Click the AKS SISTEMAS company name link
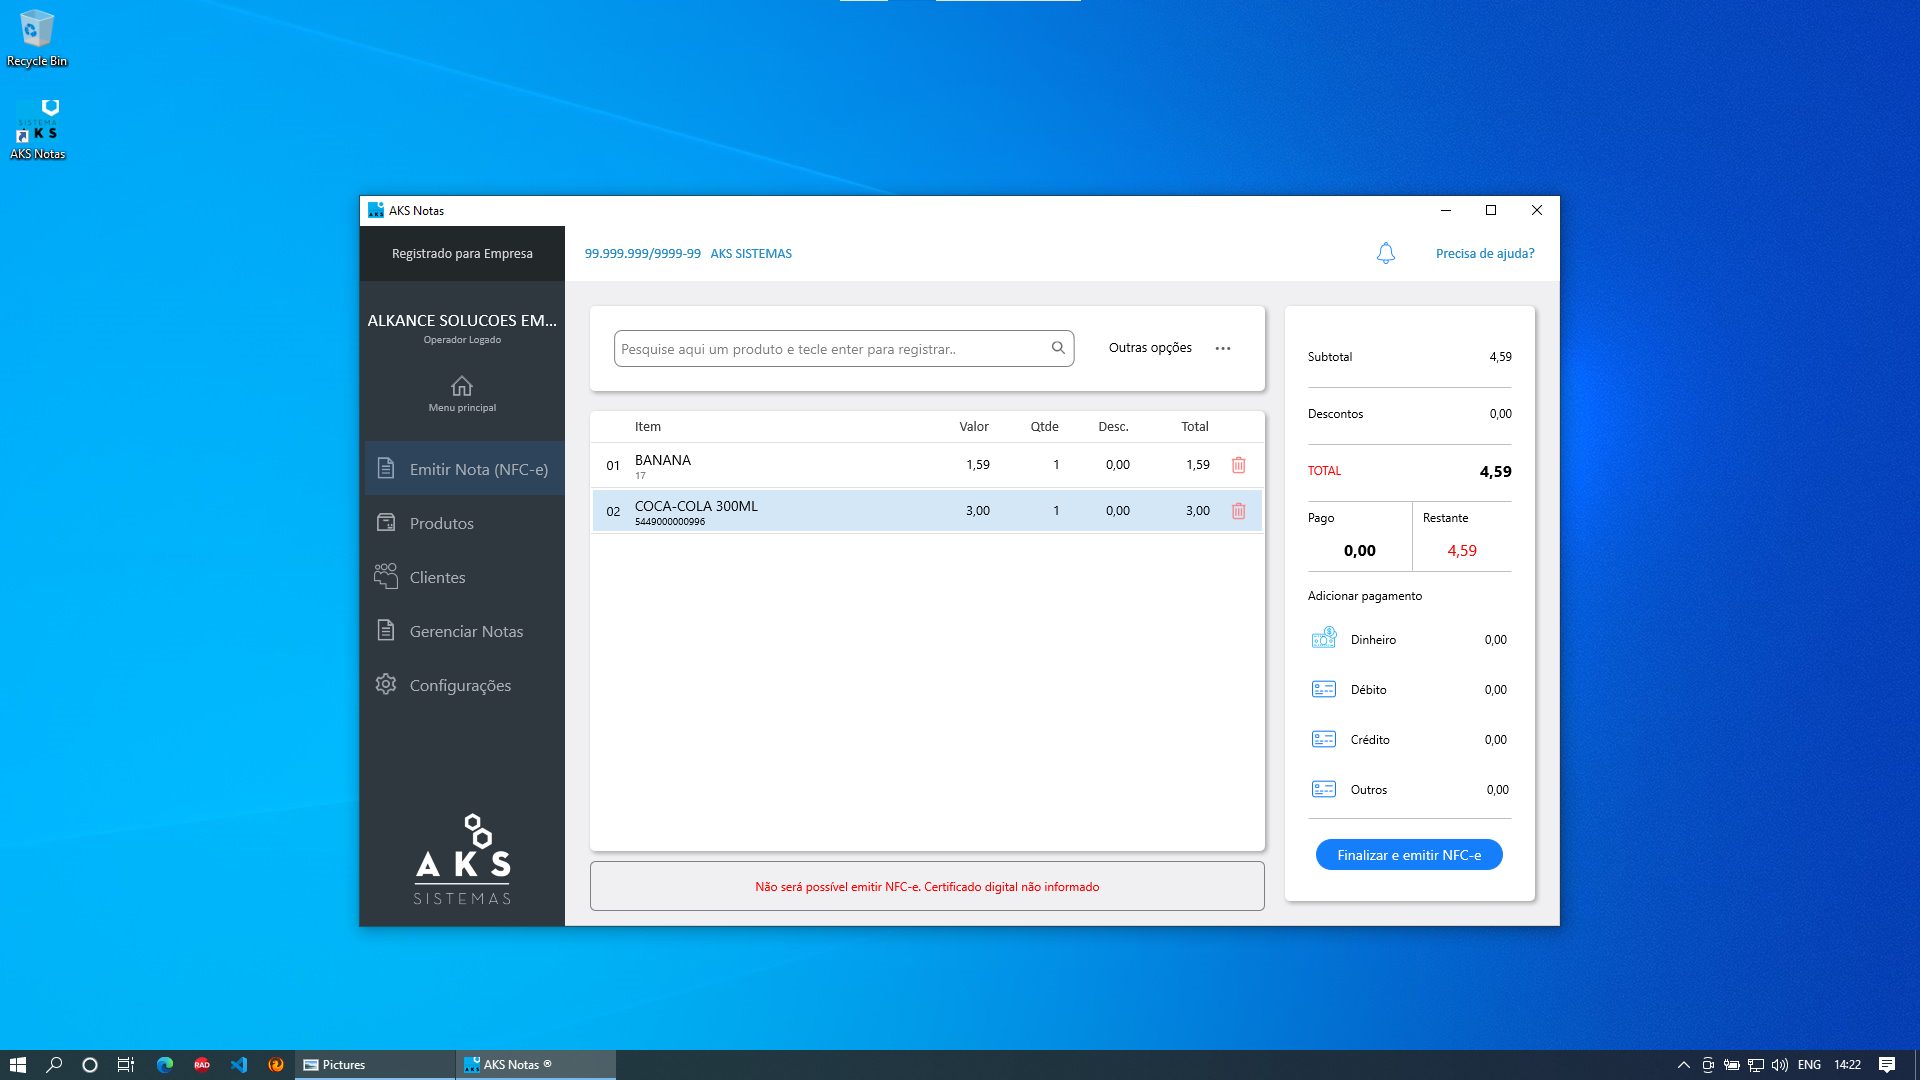 751,254
